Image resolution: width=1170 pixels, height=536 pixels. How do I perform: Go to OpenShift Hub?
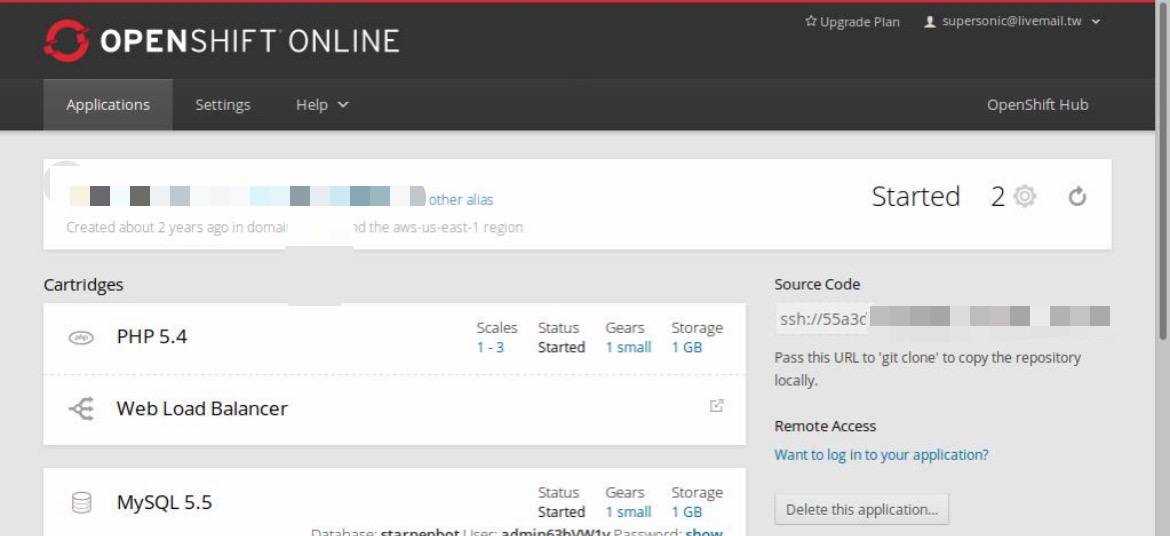1037,105
